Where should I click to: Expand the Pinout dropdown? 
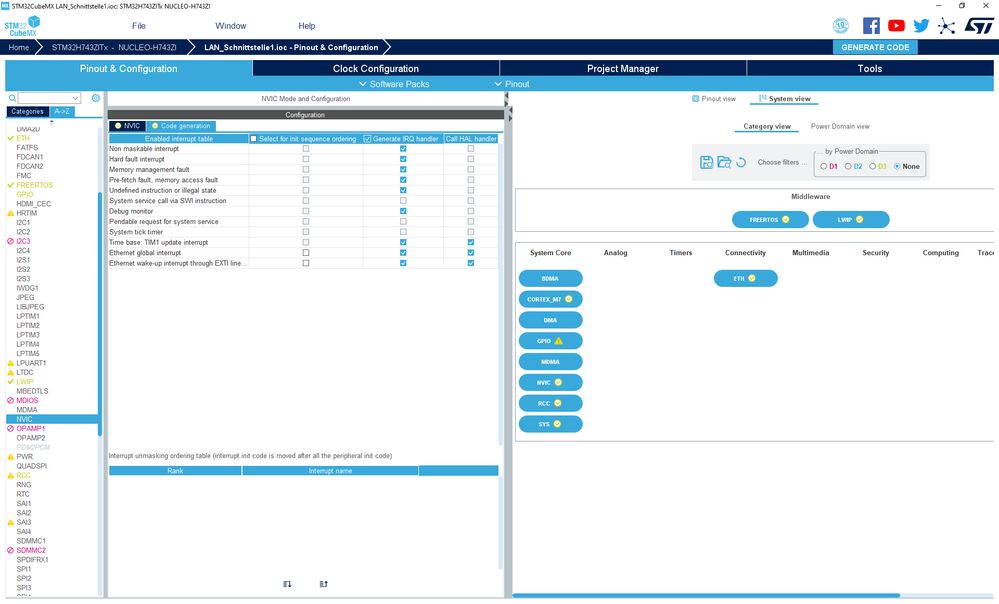[512, 84]
